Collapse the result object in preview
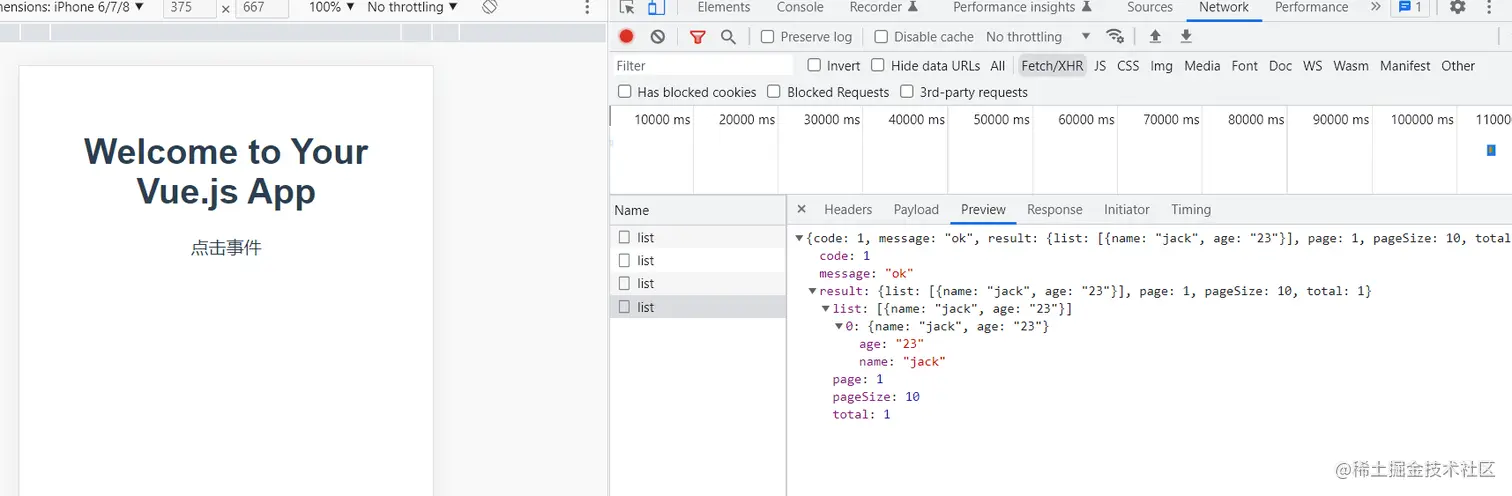The width and height of the screenshot is (1512, 496). [813, 291]
